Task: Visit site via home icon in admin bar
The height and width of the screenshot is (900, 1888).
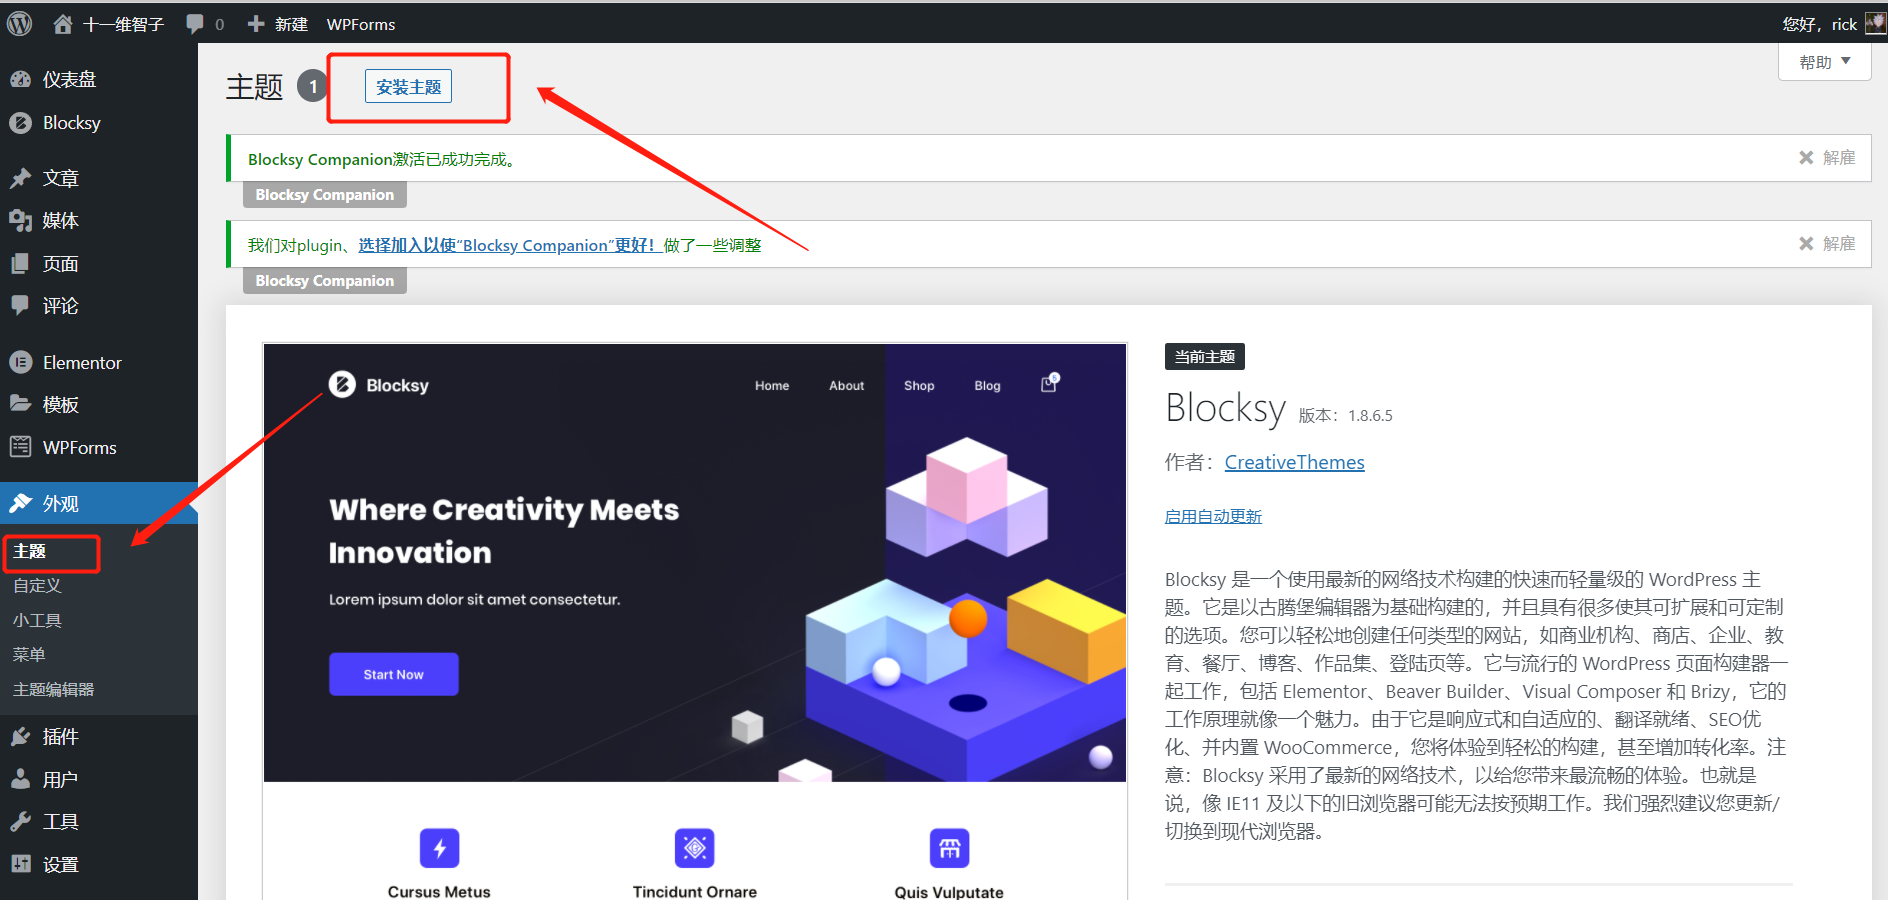Action: (x=63, y=24)
